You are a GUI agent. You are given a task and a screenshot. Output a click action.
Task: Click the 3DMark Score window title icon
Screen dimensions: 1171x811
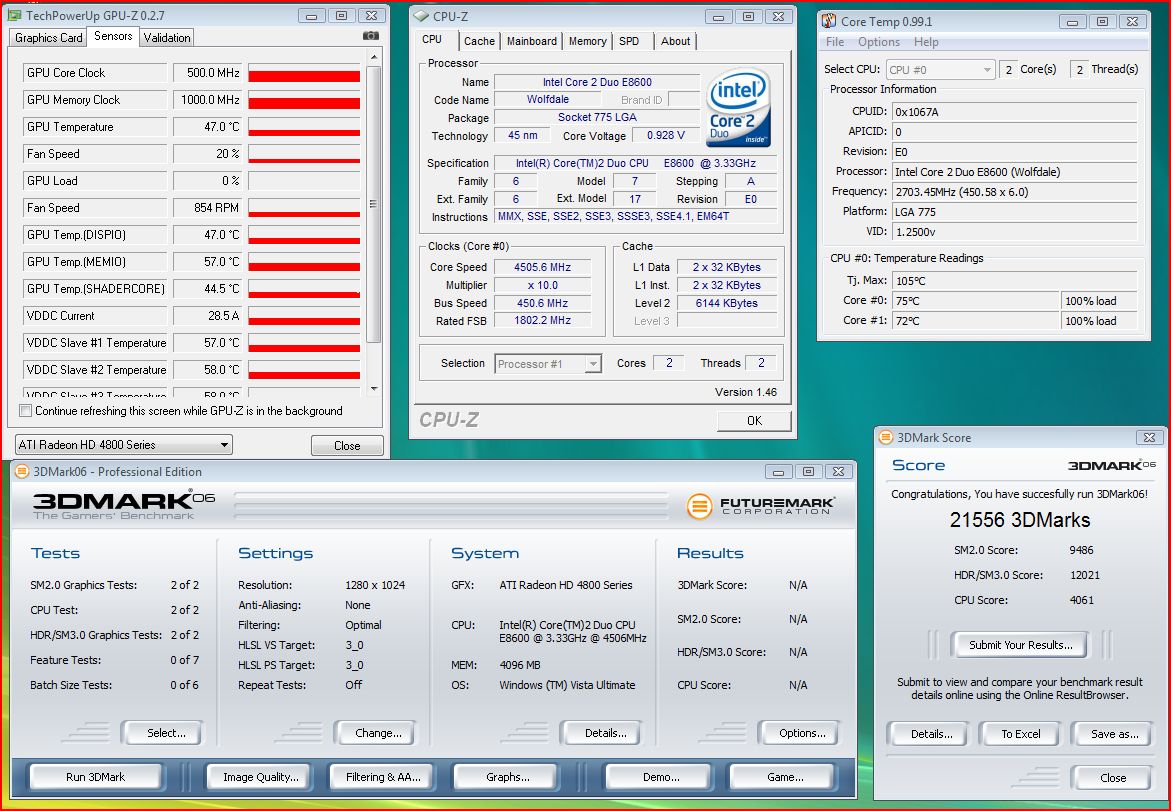coord(886,438)
